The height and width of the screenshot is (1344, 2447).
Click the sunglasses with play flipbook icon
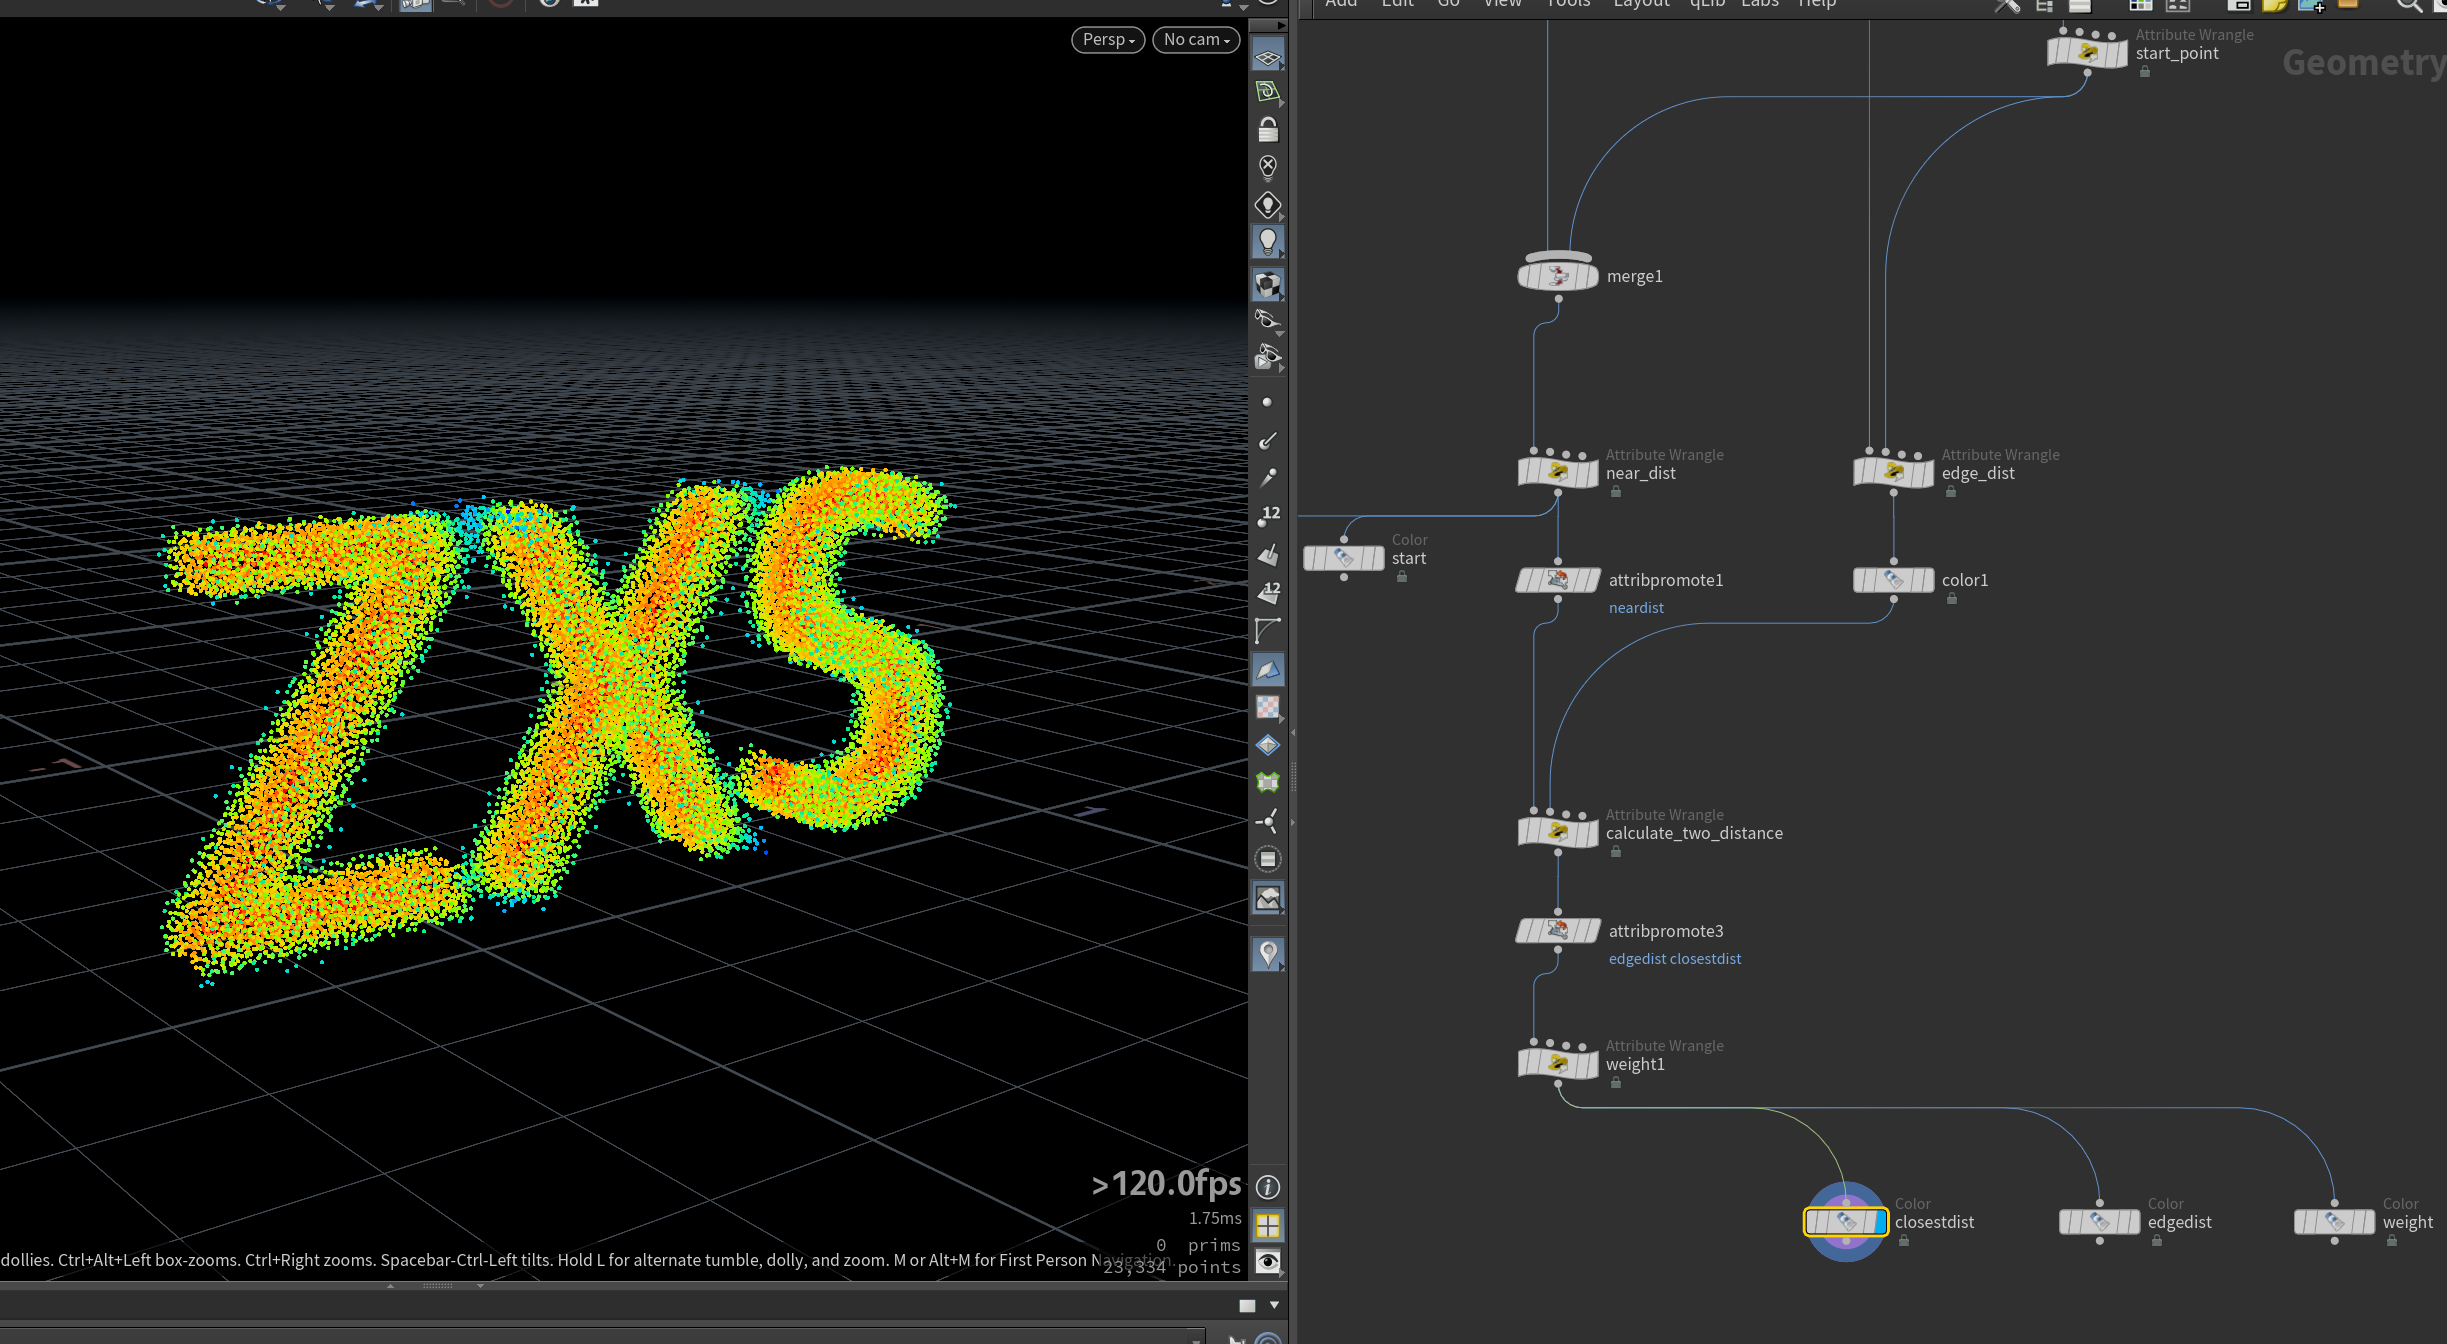[x=1268, y=357]
